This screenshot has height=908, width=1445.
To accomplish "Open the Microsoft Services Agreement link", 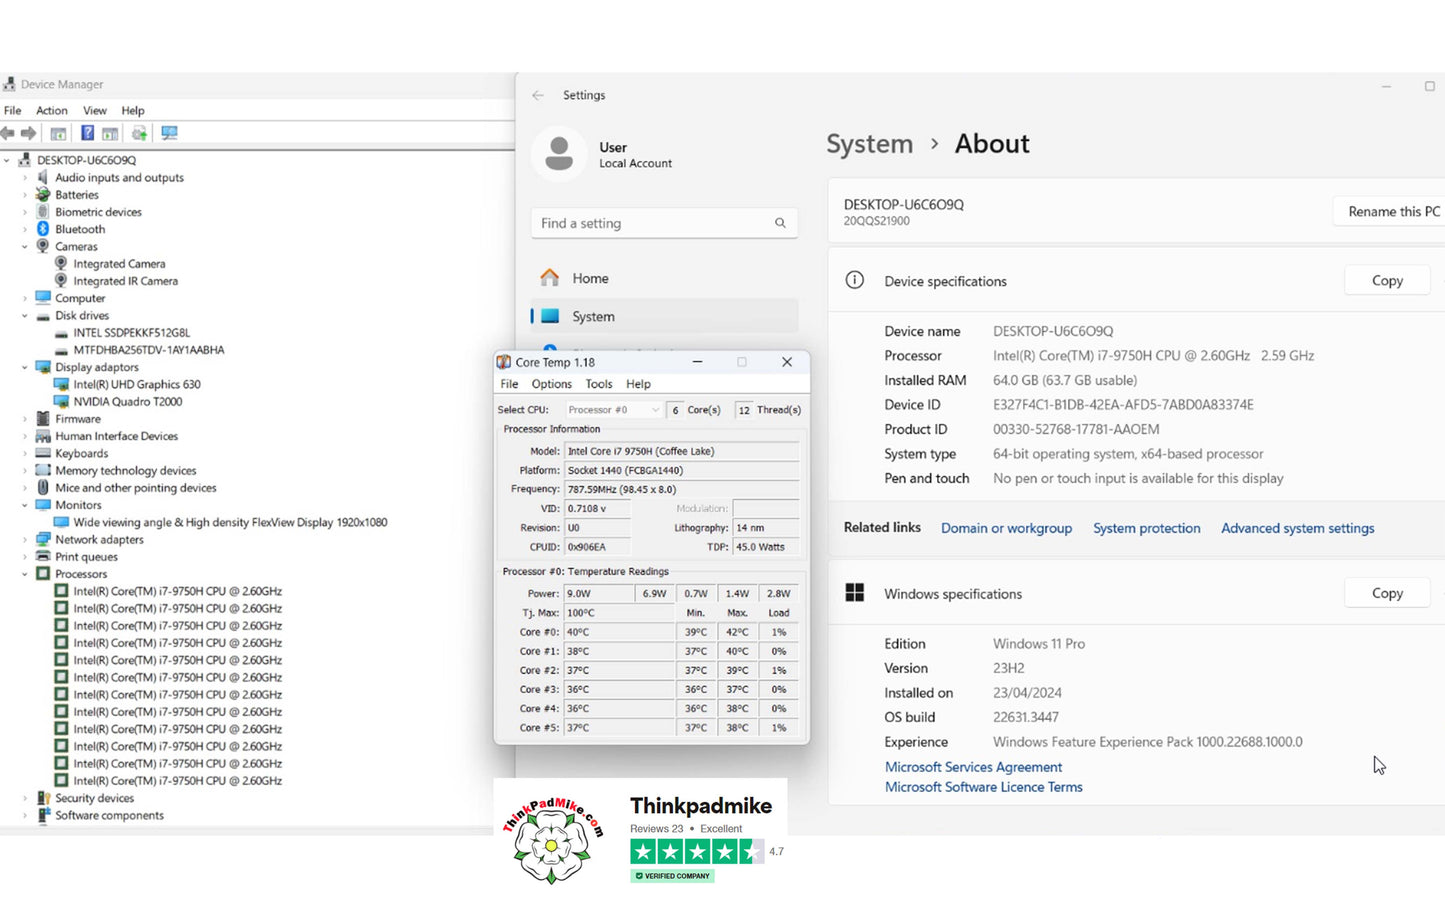I will tap(973, 767).
